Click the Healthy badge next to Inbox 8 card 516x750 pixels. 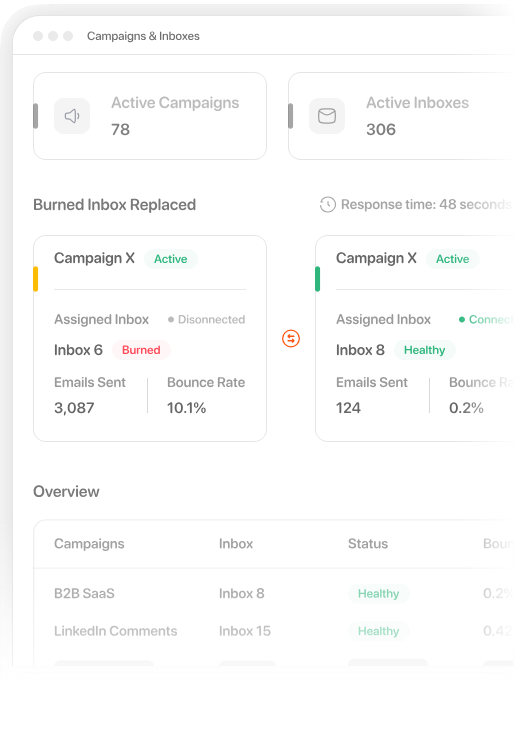[425, 350]
